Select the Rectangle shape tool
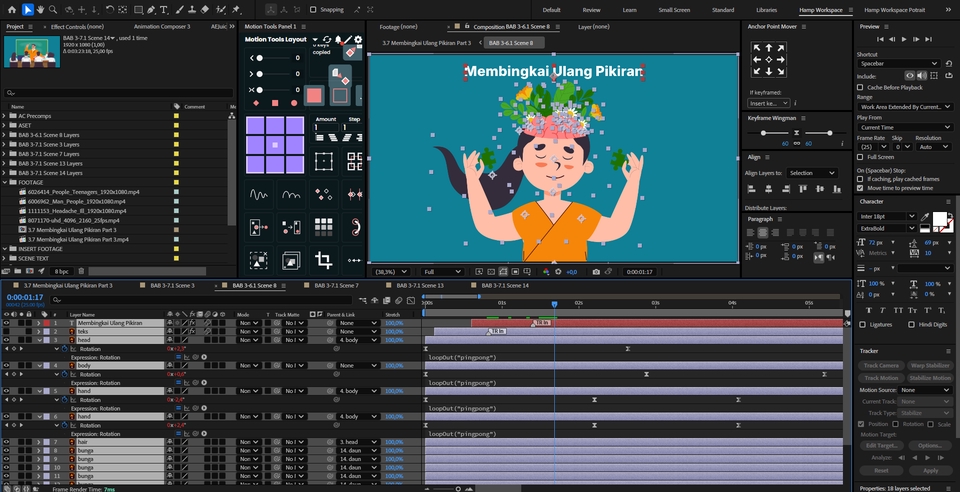960x492 pixels. [x=138, y=9]
